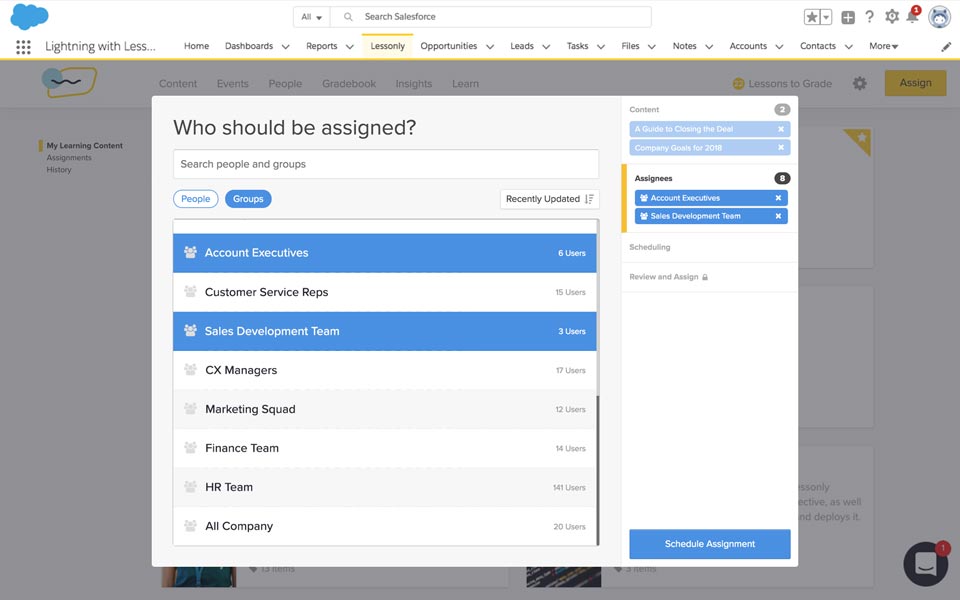960x600 pixels.
Task: Open the Learn tab
Action: (x=465, y=84)
